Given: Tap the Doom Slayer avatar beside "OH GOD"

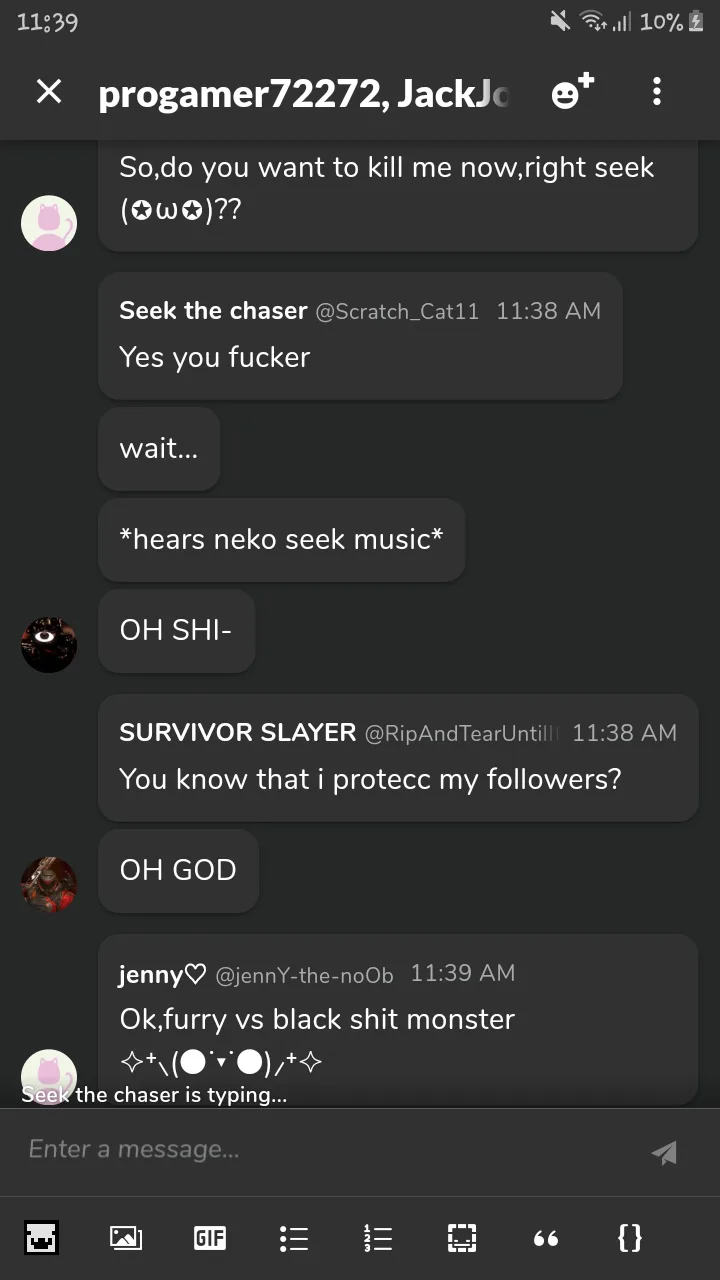Looking at the screenshot, I should point(49,884).
